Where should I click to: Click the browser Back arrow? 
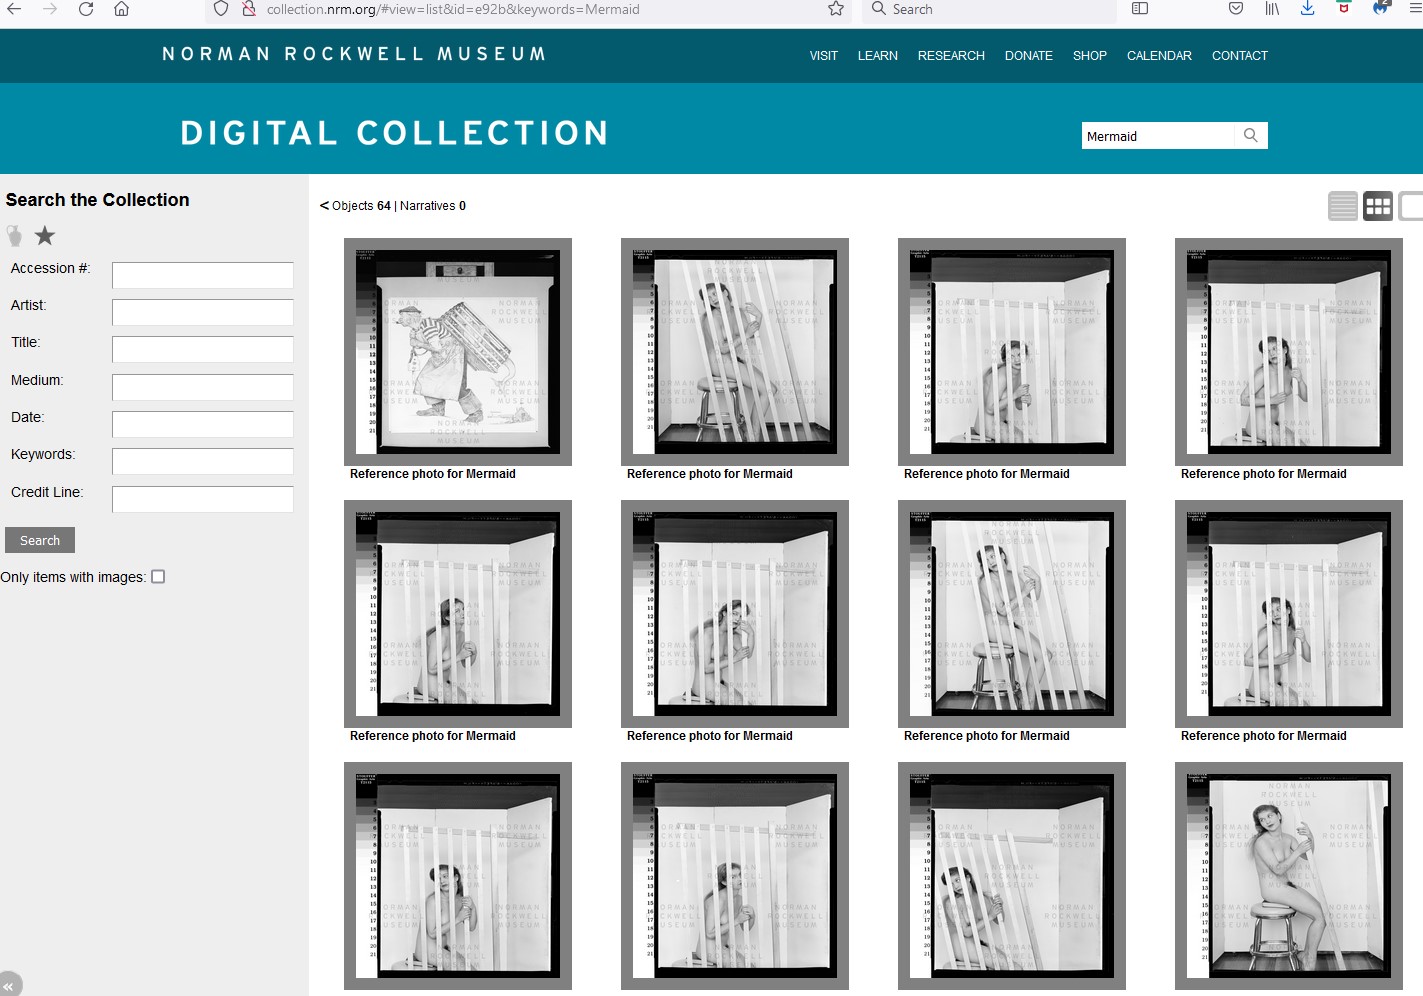[x=15, y=9]
